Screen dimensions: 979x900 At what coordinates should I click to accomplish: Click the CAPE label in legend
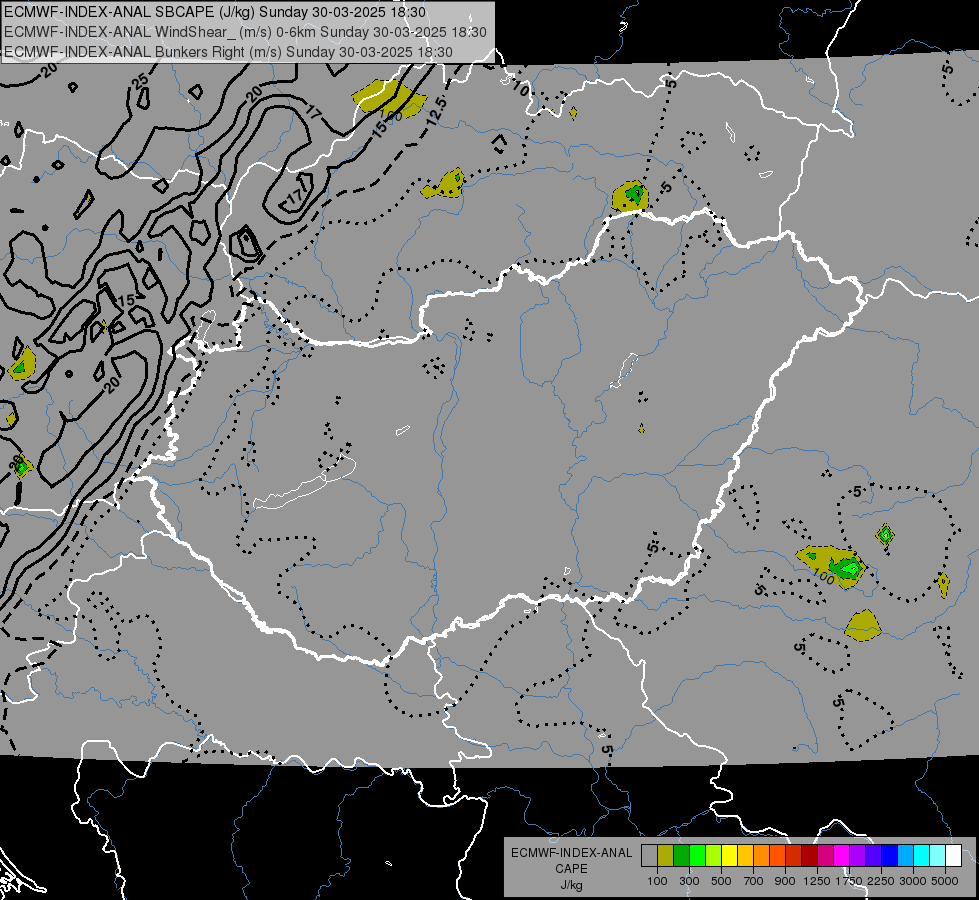click(x=571, y=869)
